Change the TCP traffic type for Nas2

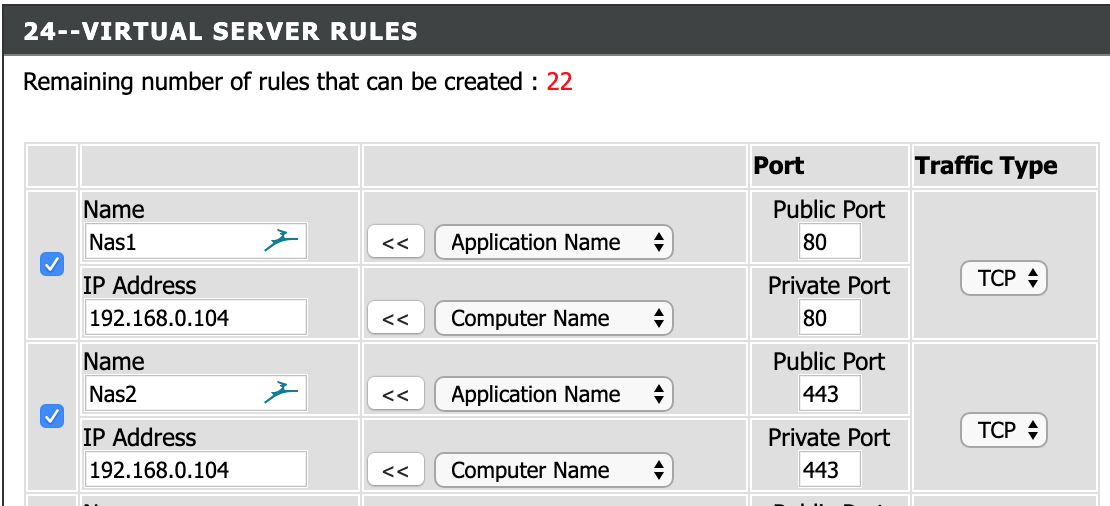pyautogui.click(x=1003, y=430)
